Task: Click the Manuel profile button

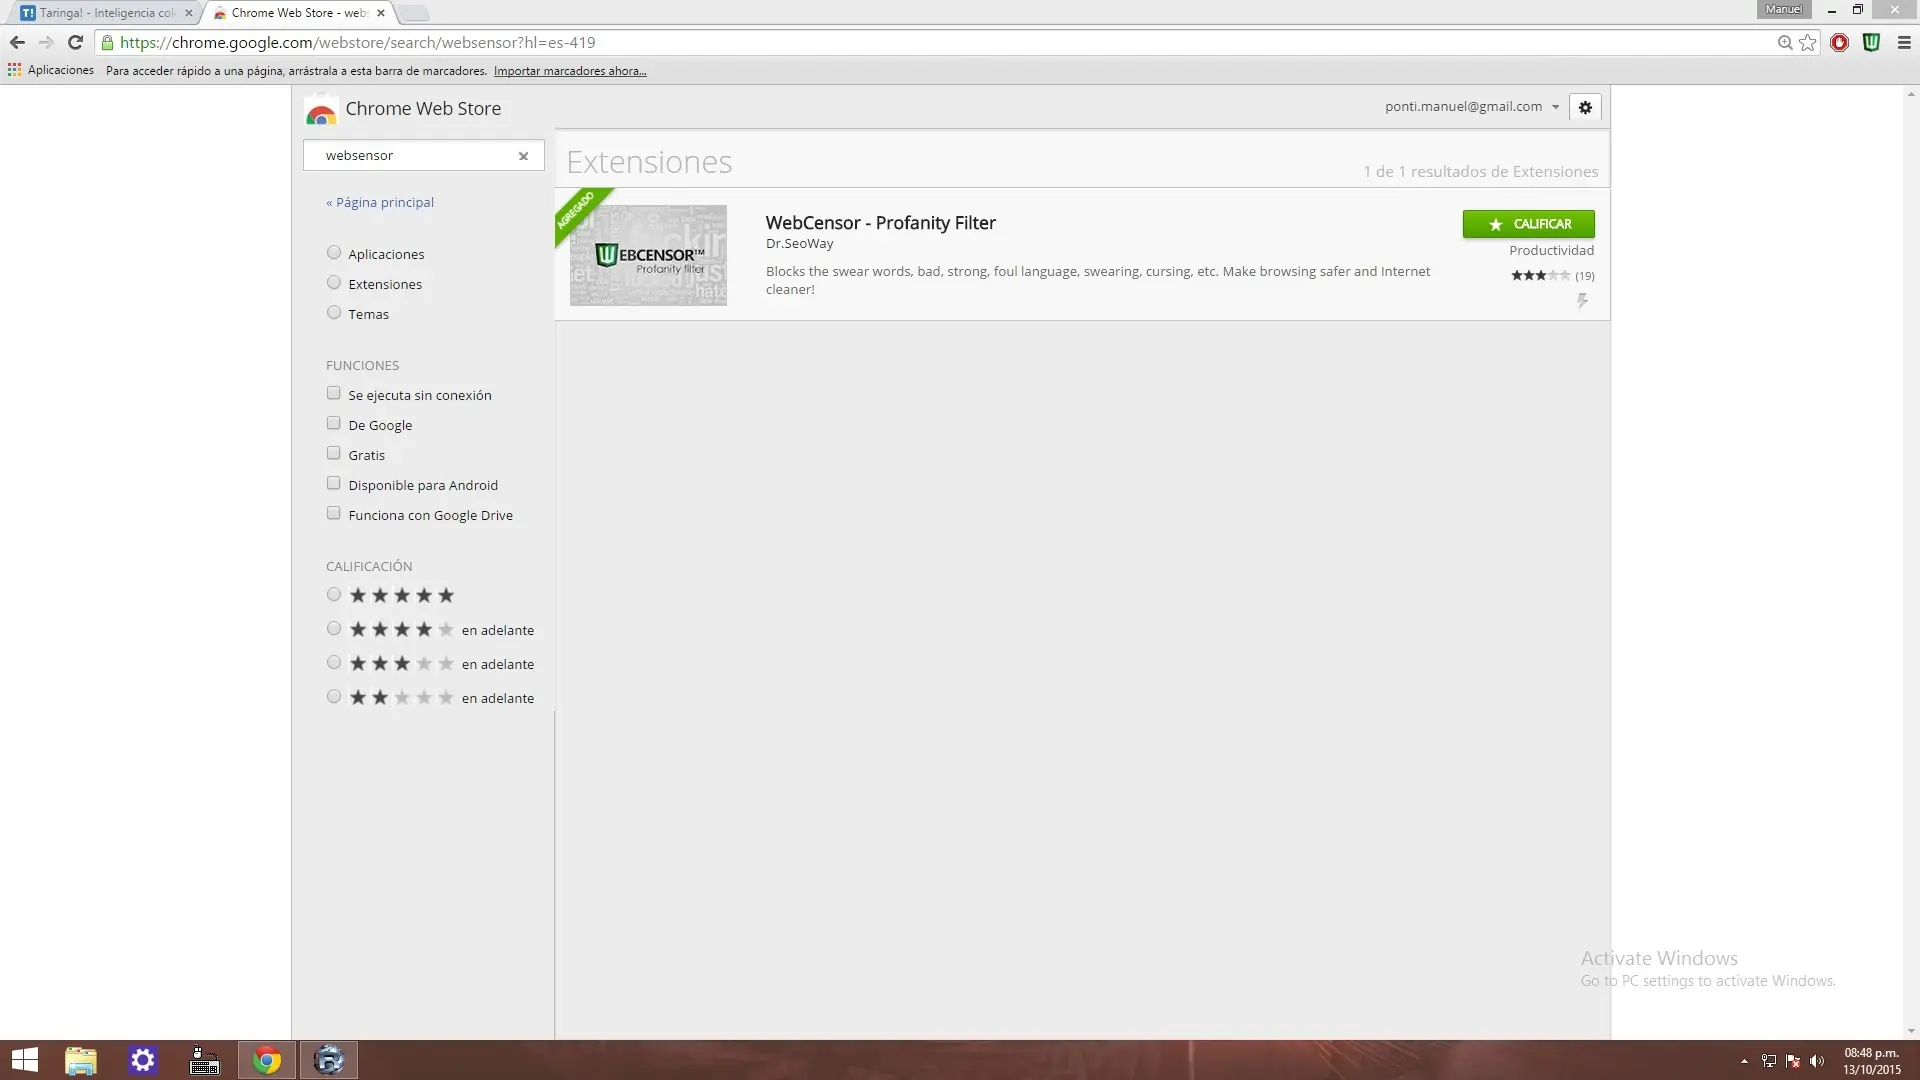Action: tap(1784, 9)
